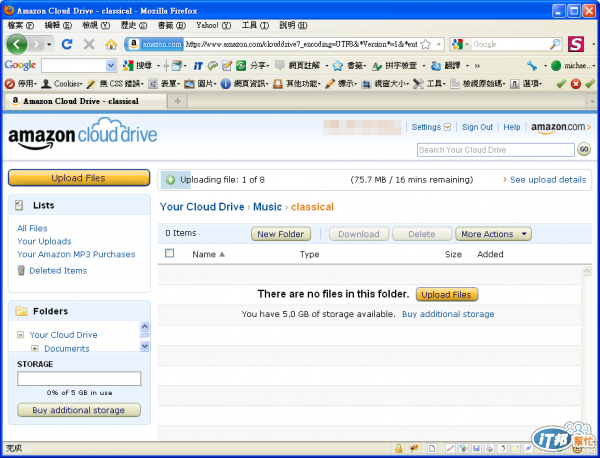Click Buy additional storage sidebar button

coord(79,410)
